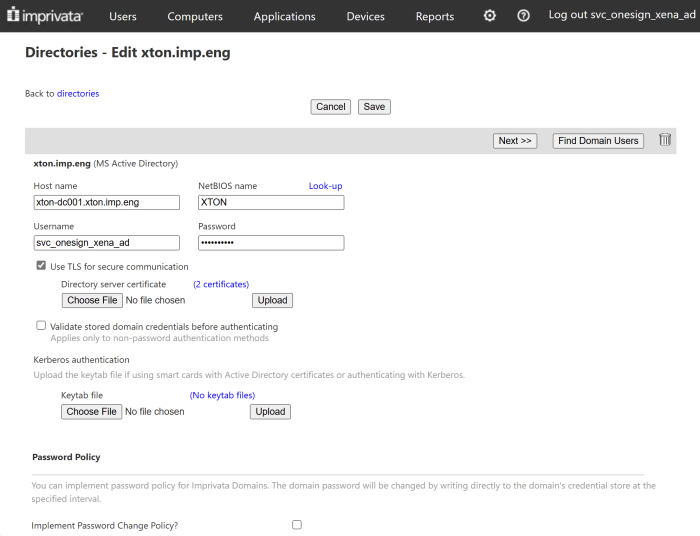Choose File for directory server certificate
700x536 pixels.
(92, 300)
